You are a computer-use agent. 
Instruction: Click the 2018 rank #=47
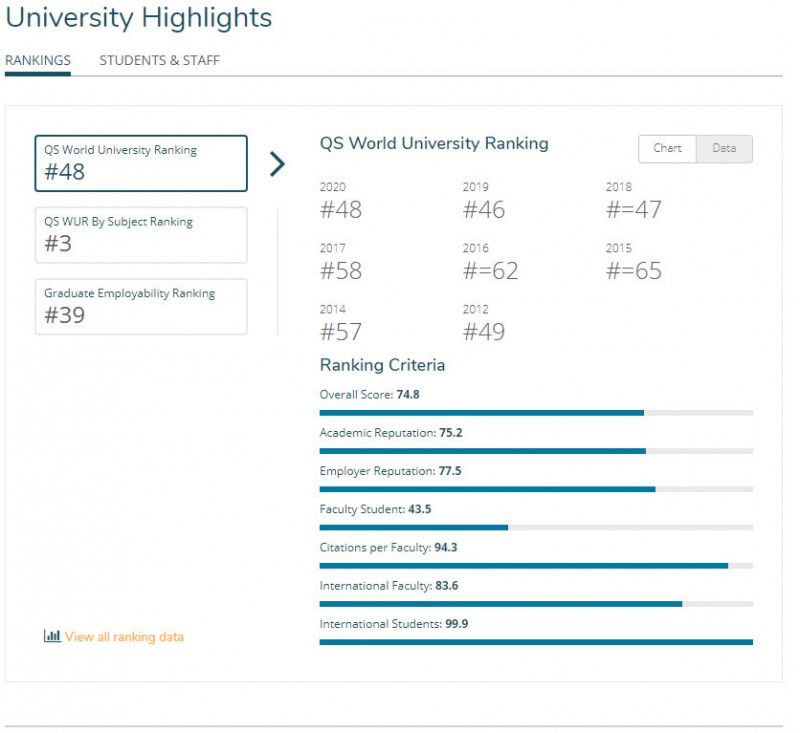click(634, 210)
